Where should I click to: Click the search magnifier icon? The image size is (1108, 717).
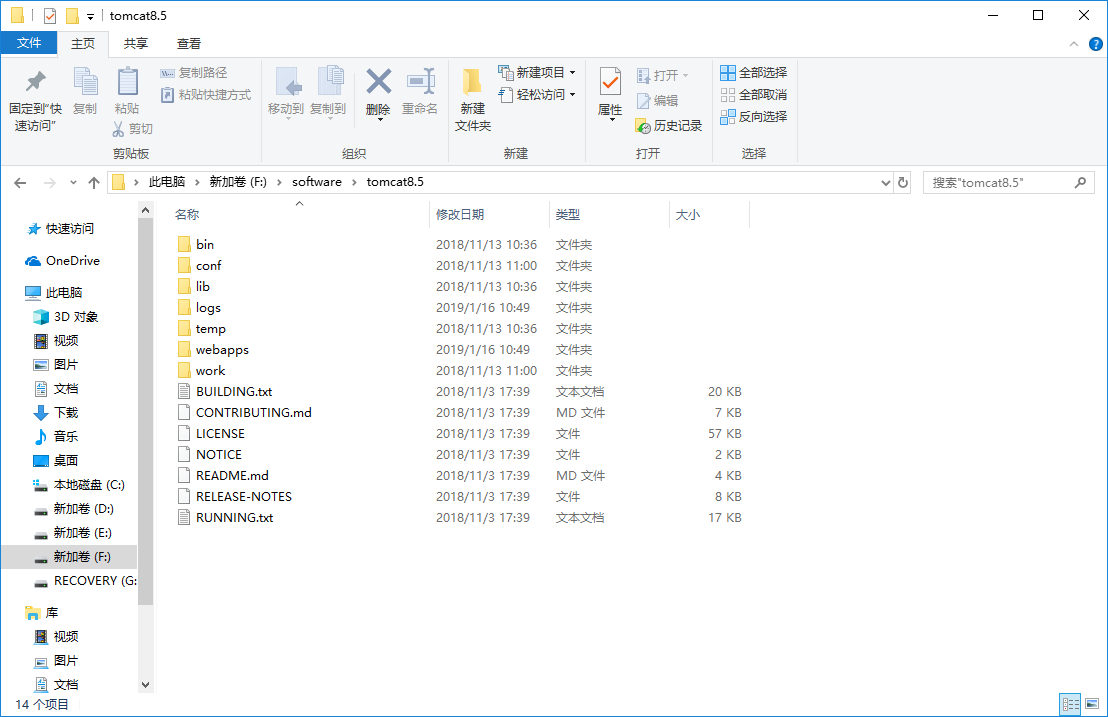tap(1080, 182)
